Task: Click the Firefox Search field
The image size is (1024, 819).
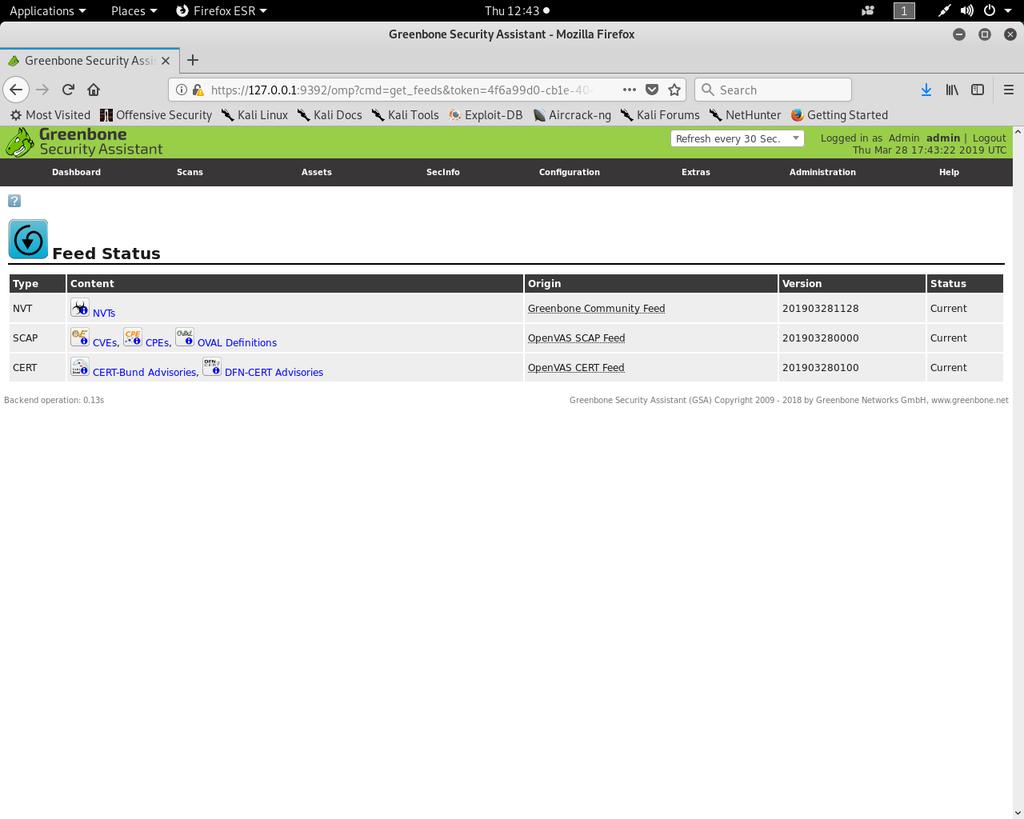Action: coord(773,89)
